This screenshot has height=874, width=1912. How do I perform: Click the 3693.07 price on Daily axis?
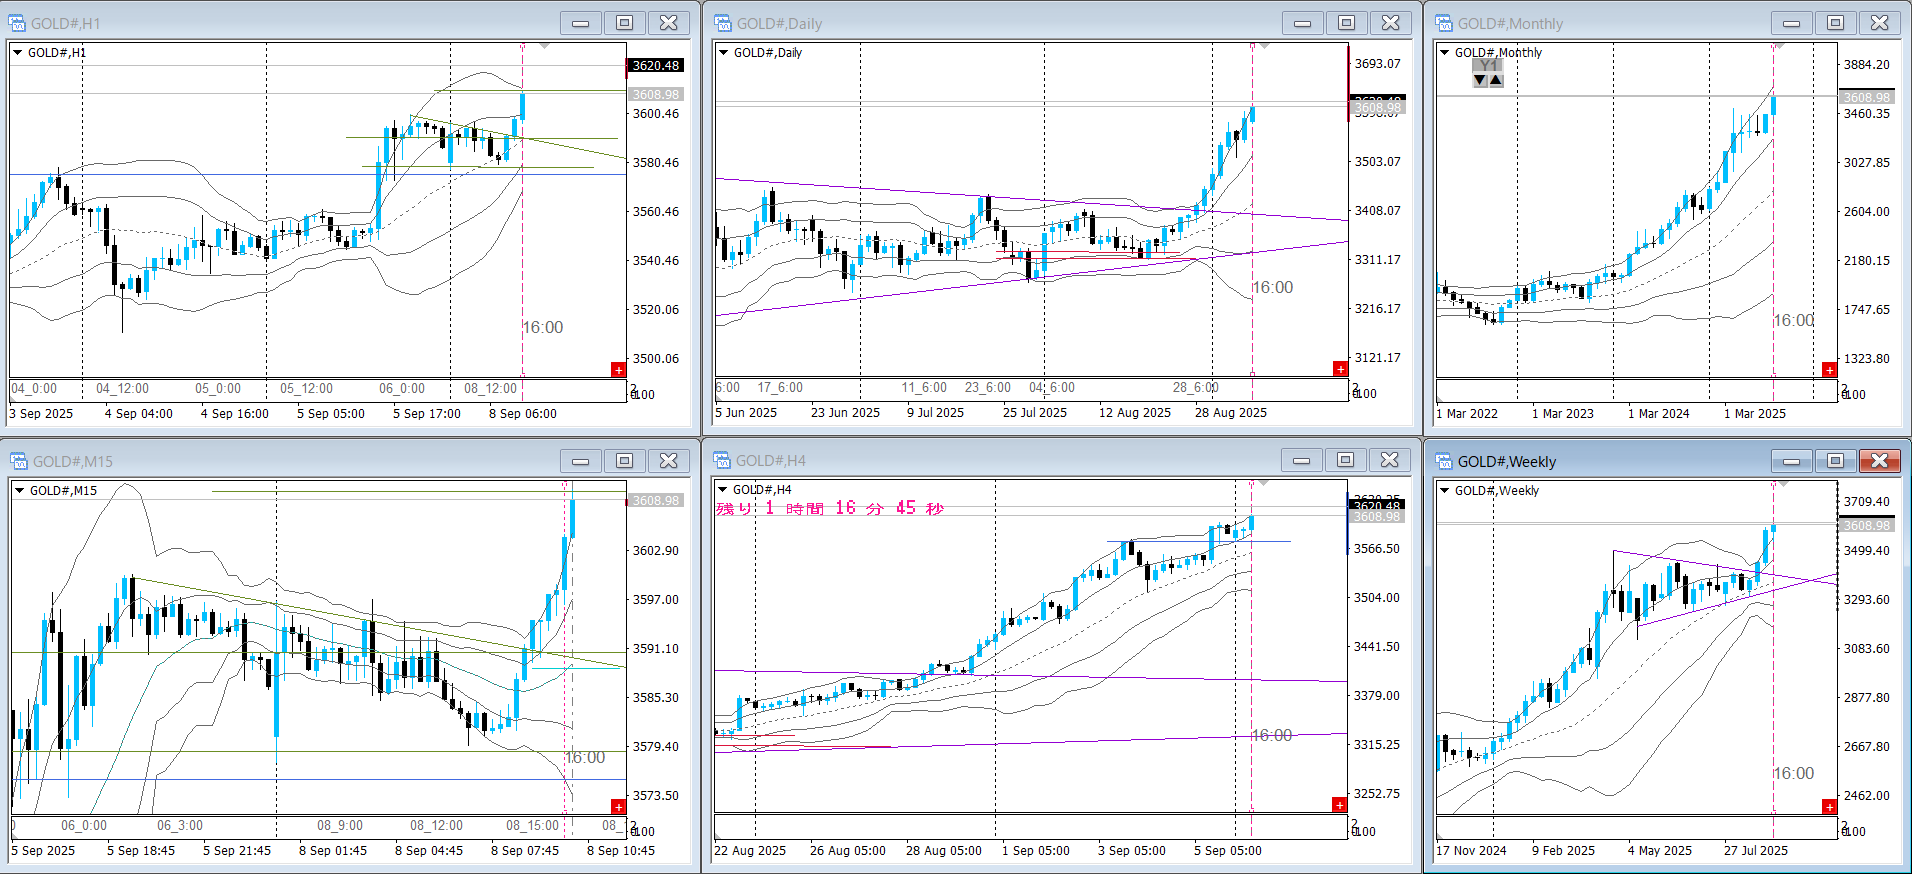[x=1378, y=63]
